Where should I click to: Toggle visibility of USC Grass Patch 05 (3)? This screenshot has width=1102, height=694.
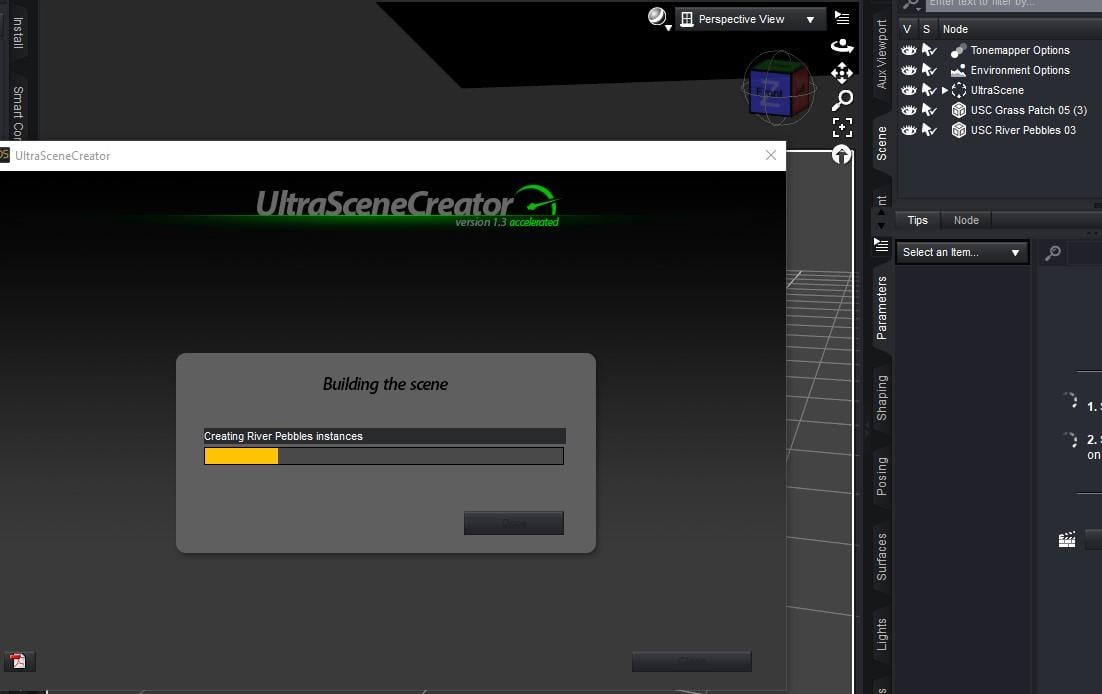pyautogui.click(x=908, y=110)
